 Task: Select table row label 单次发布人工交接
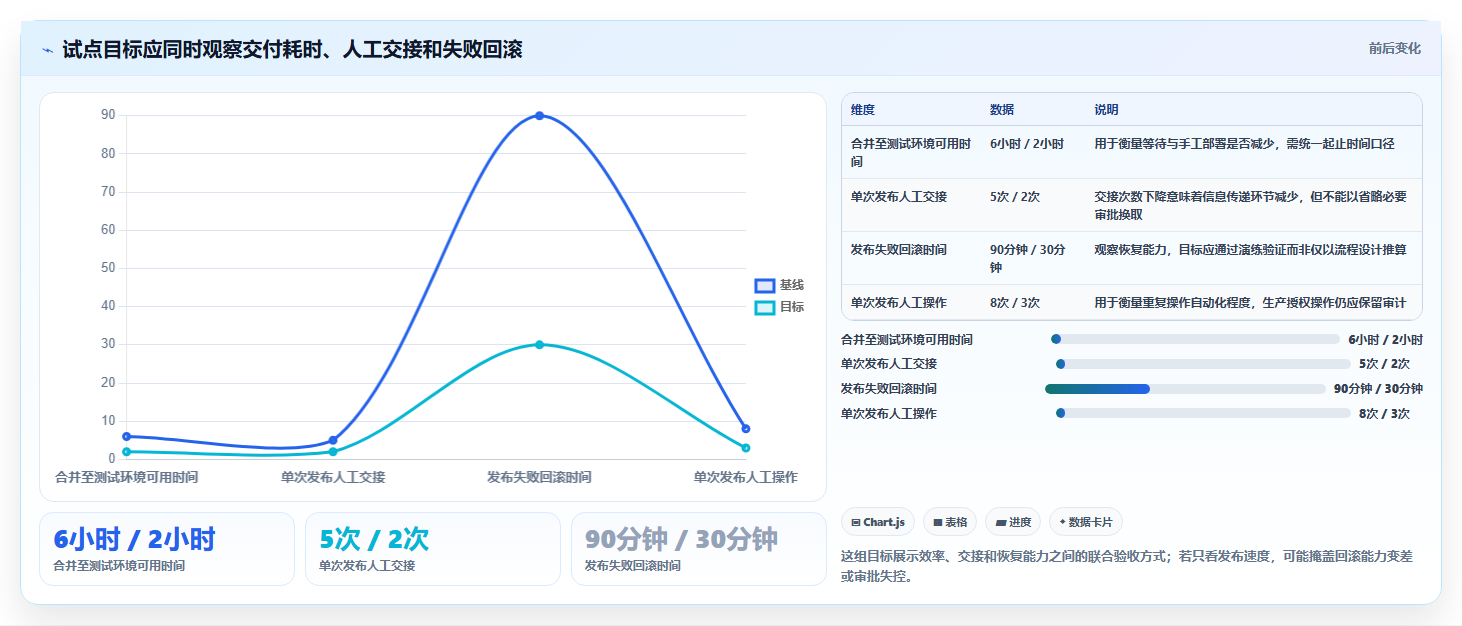pos(899,197)
